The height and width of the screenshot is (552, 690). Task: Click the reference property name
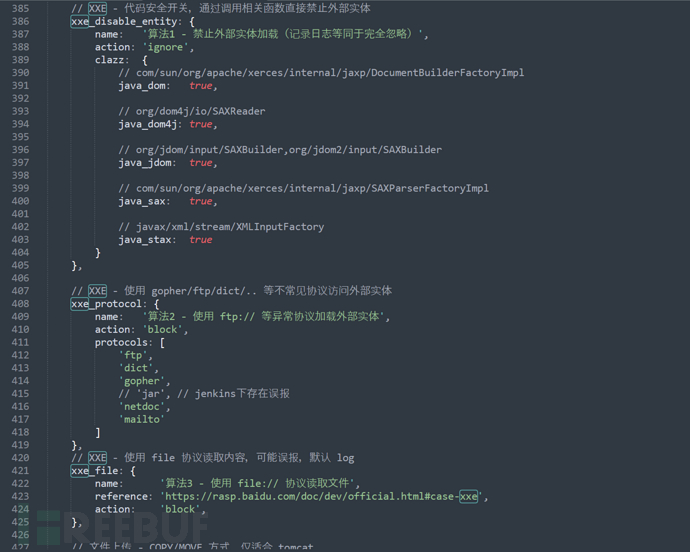click(121, 497)
